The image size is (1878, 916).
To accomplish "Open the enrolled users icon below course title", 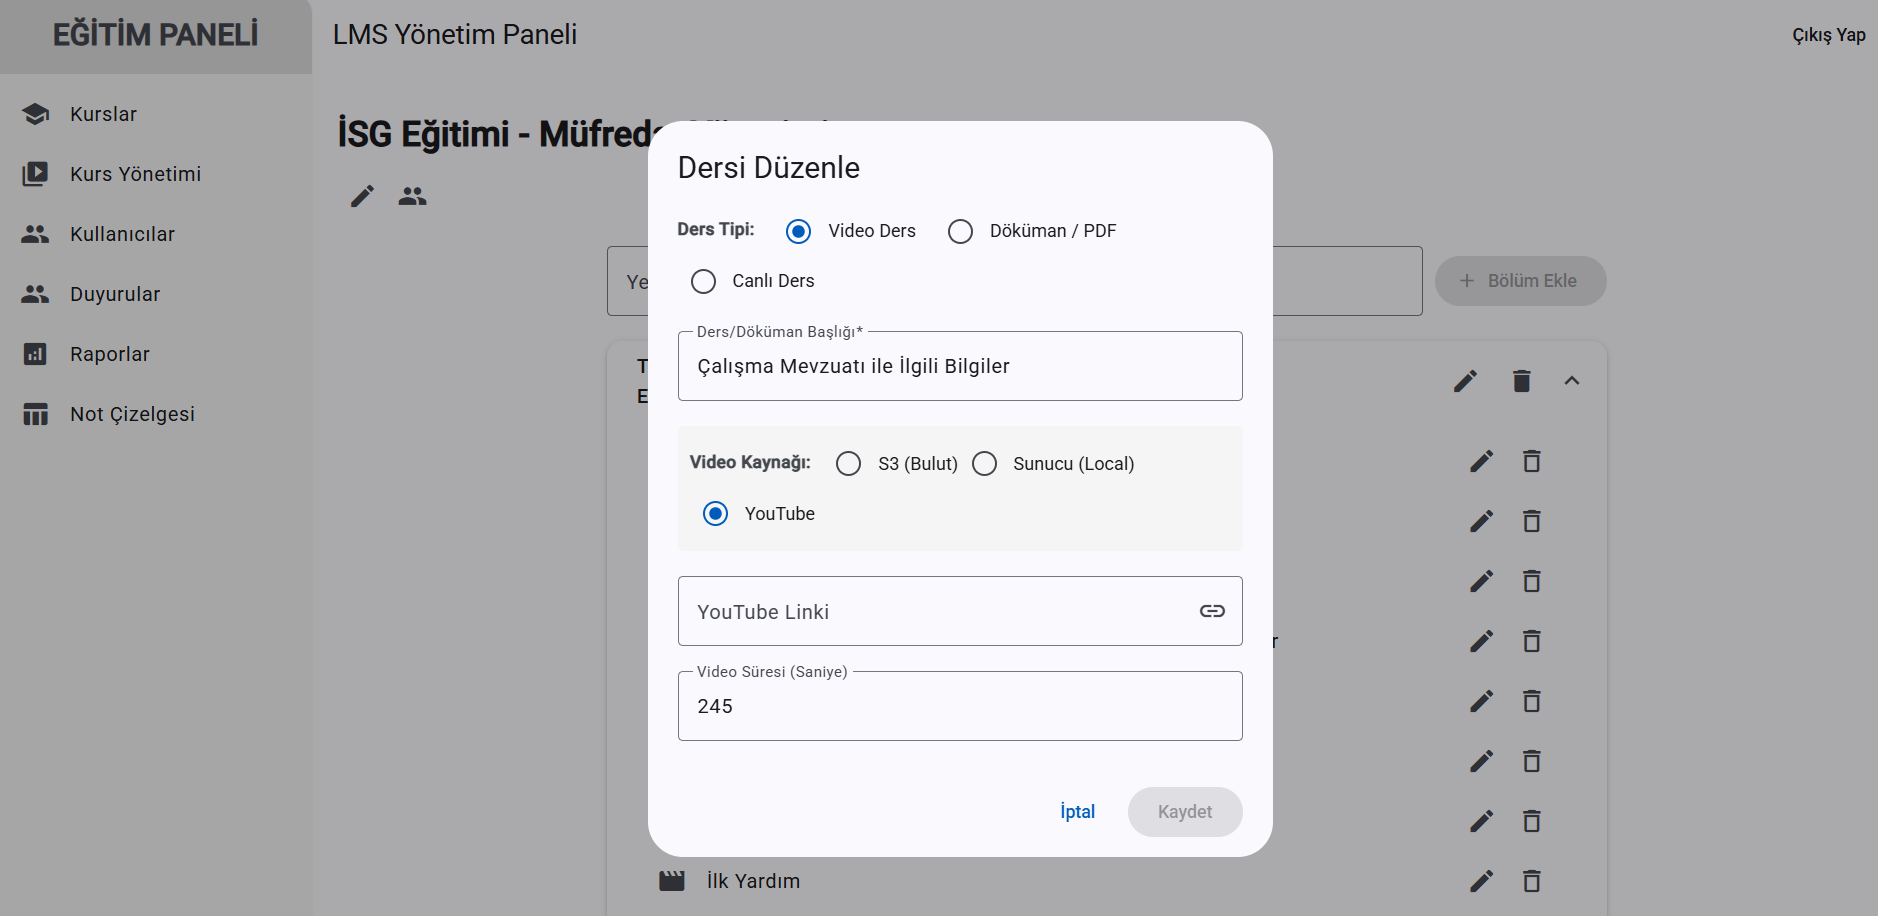I will pyautogui.click(x=412, y=196).
